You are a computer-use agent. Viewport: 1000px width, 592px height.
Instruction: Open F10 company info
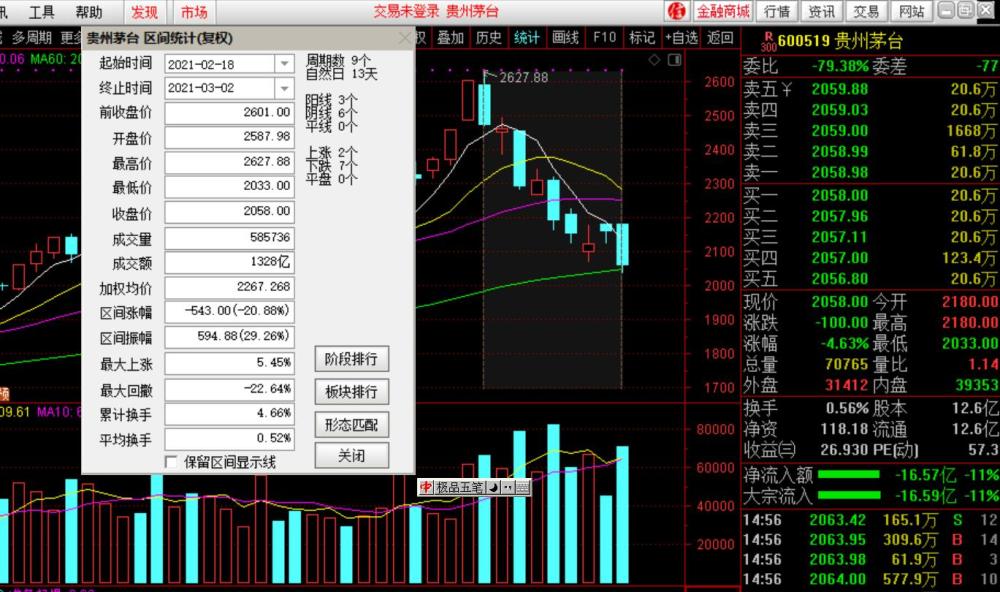click(x=604, y=38)
